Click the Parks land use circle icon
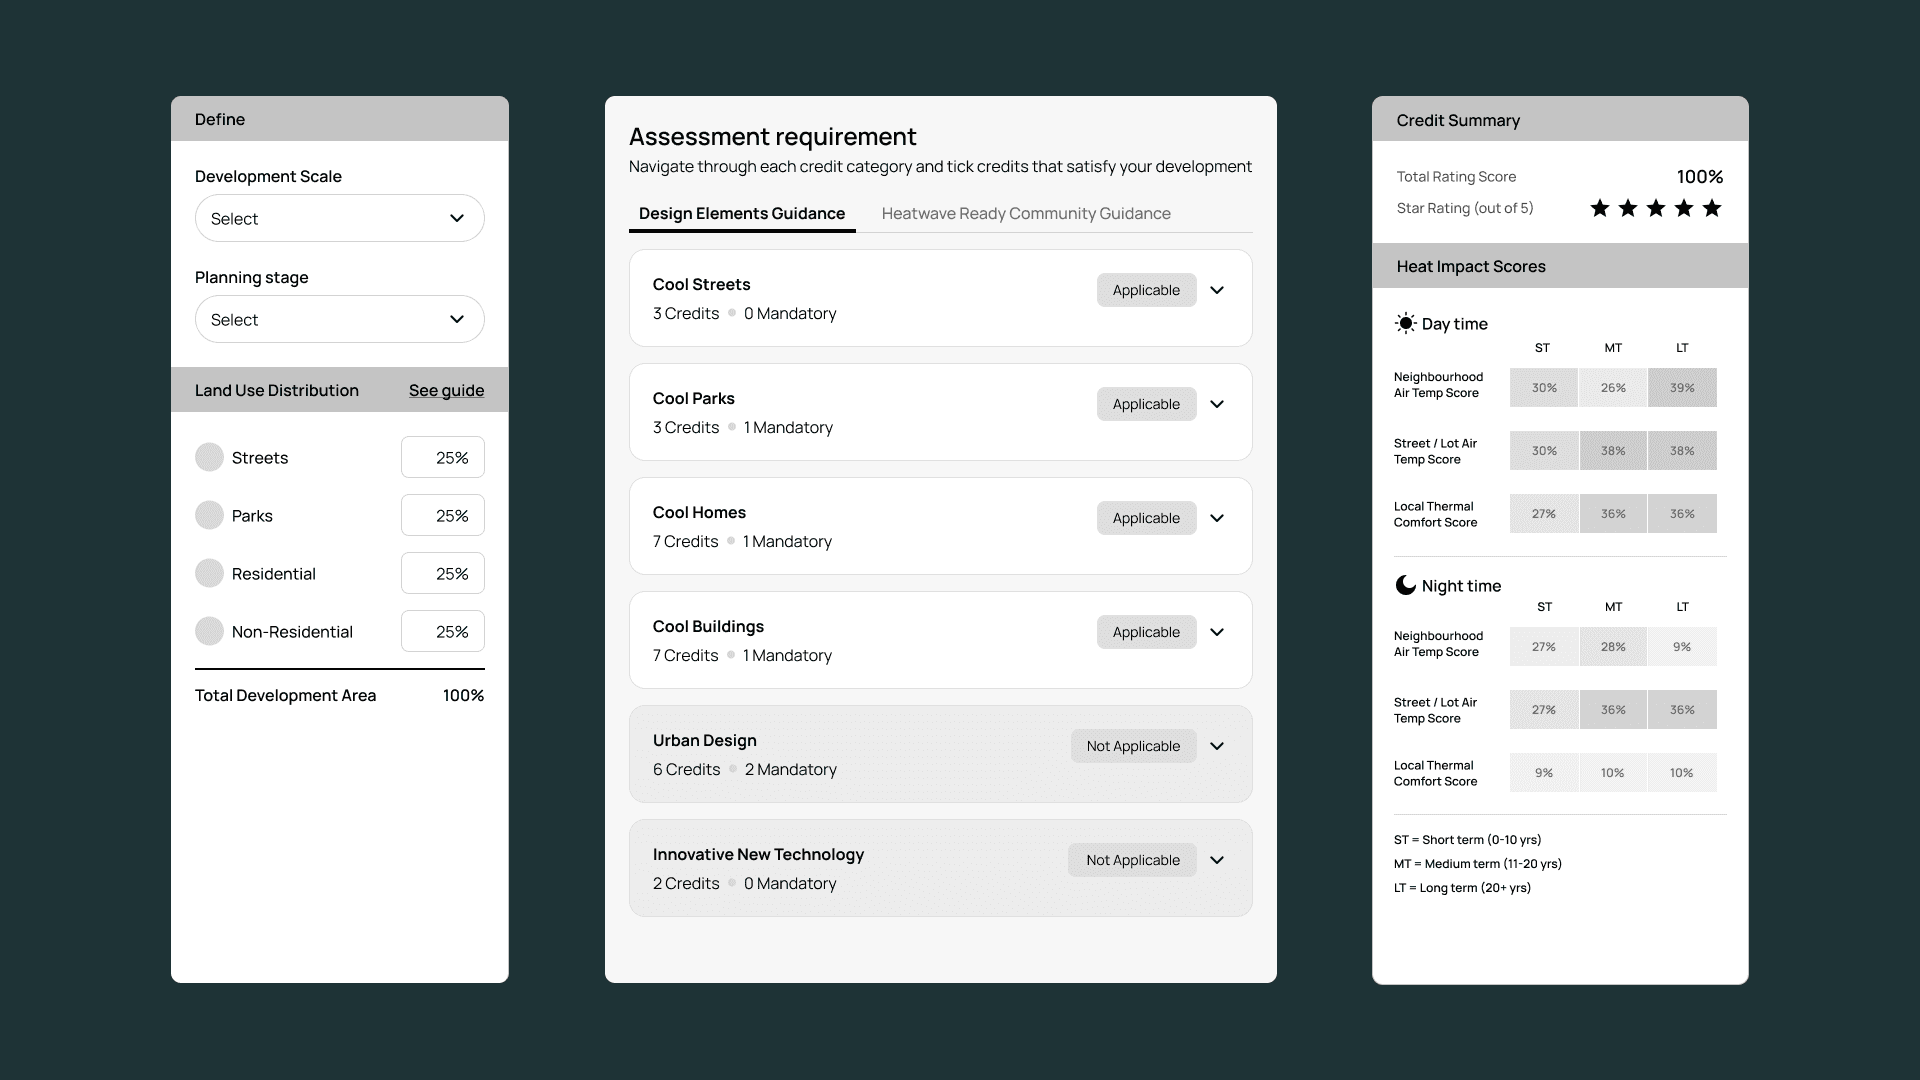Screen dimensions: 1920x1080 coord(209,515)
